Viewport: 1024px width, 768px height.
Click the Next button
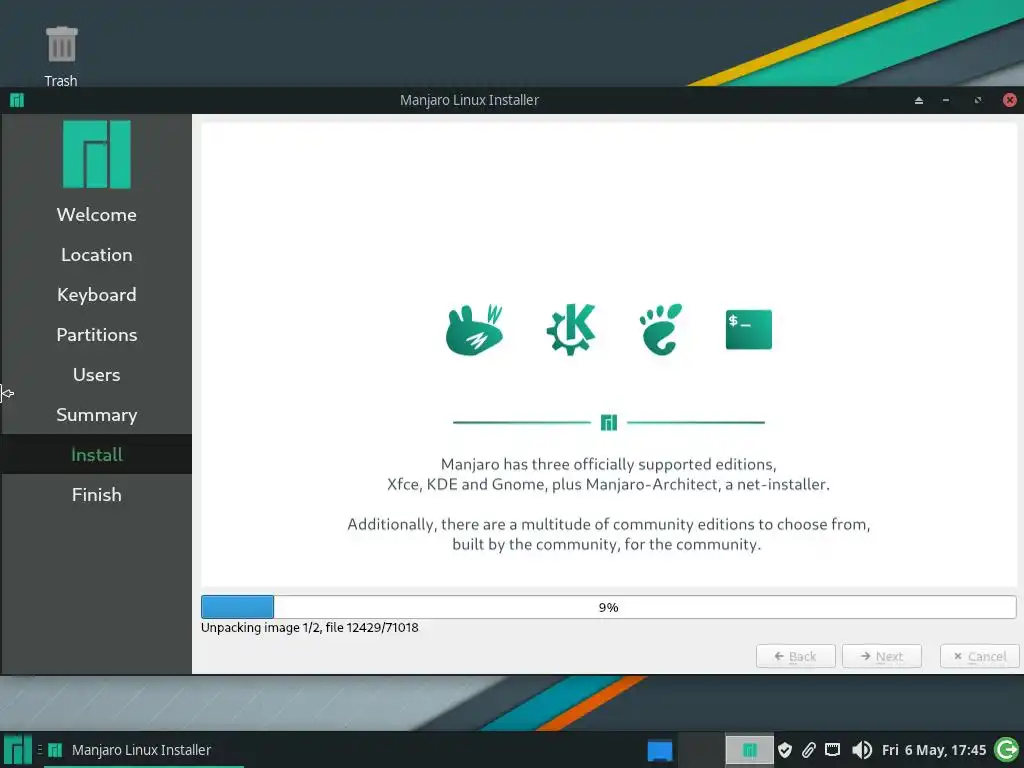(882, 656)
